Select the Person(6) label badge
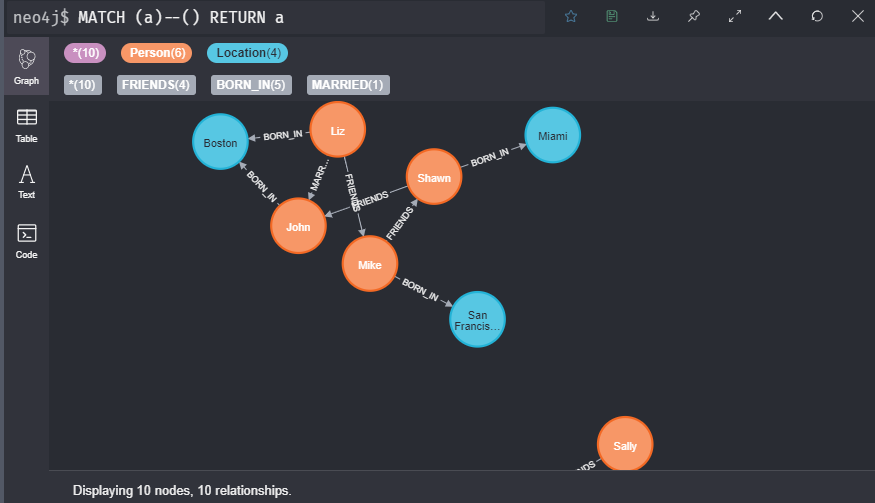Screen dimensions: 875x503 tap(156, 53)
